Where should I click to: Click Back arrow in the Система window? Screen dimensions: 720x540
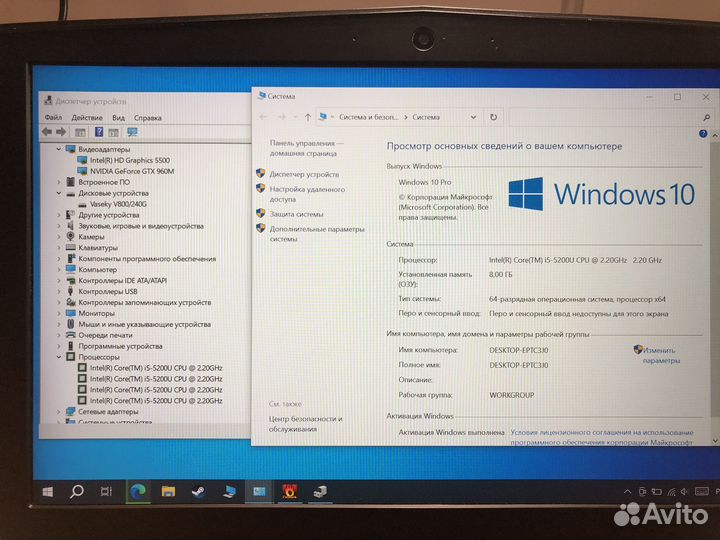tap(263, 117)
